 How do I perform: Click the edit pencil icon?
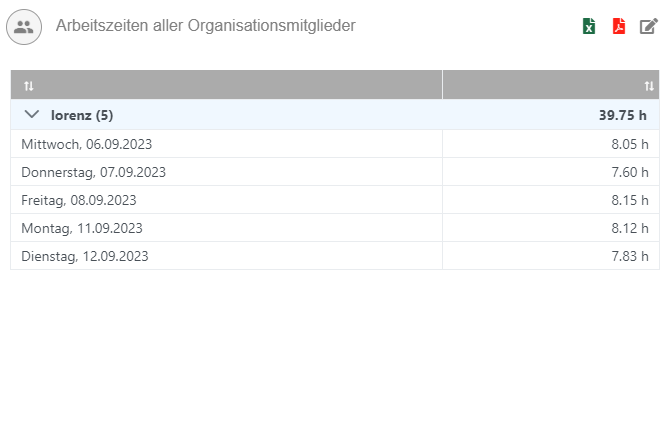(x=649, y=27)
